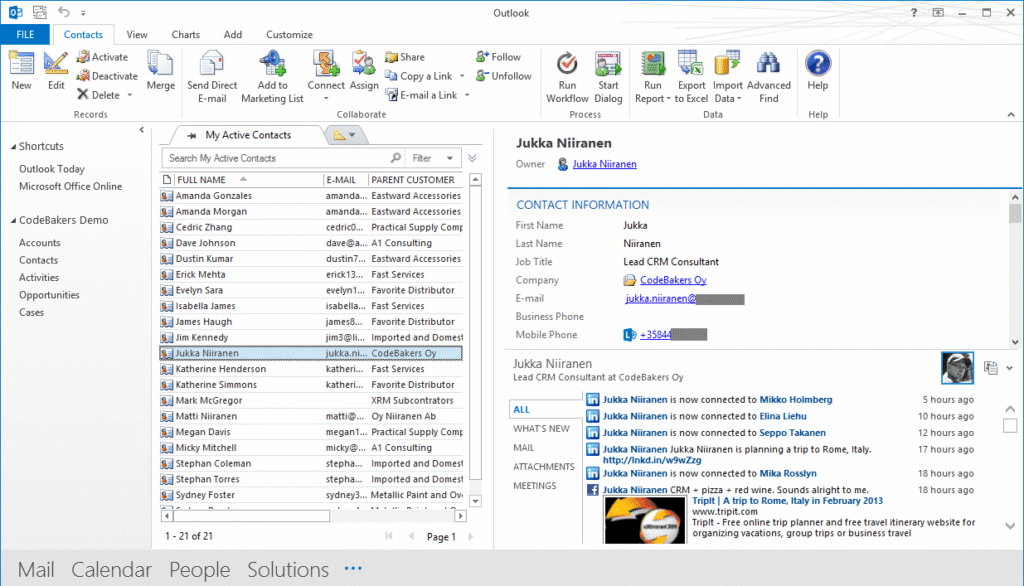This screenshot has height=586, width=1024.
Task: Select the My Active Contacts view tab
Action: pyautogui.click(x=248, y=135)
